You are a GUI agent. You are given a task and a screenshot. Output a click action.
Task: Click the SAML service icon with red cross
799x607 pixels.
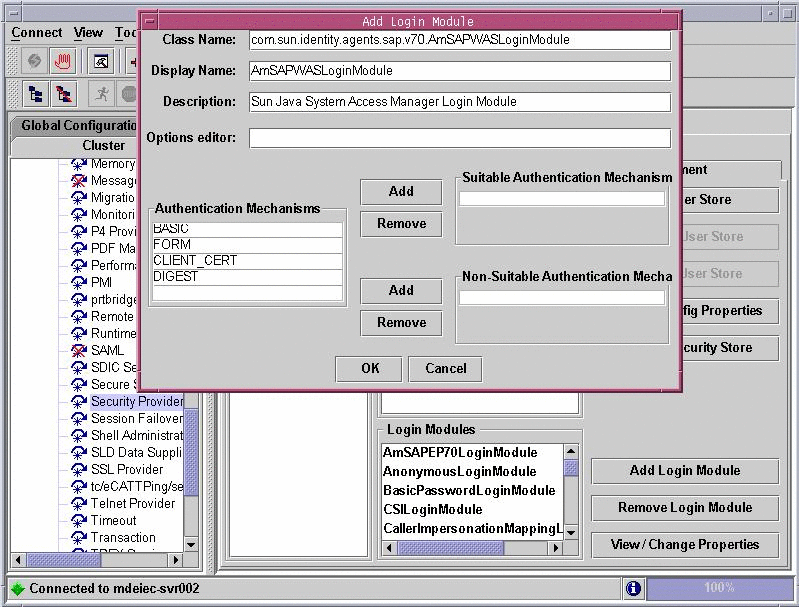pyautogui.click(x=78, y=350)
